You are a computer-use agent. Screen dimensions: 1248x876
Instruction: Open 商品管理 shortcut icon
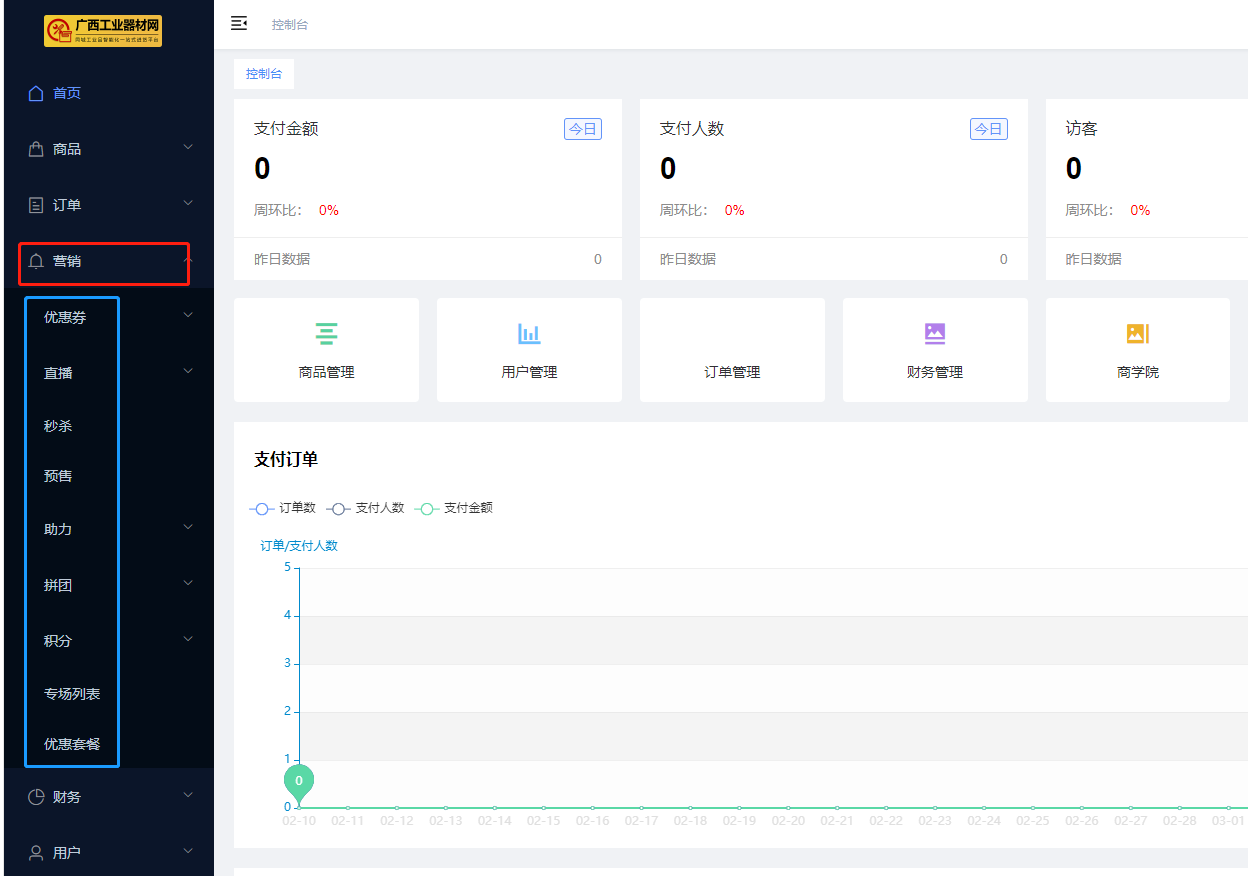326,334
